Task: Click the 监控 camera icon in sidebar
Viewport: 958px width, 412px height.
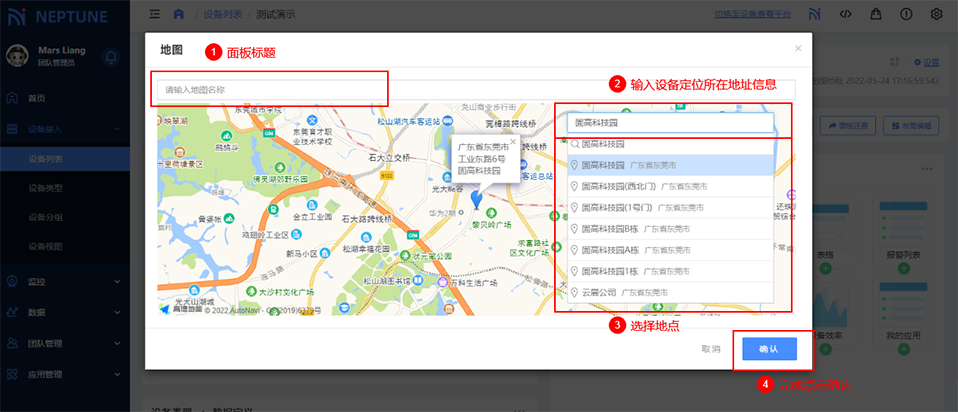Action: 12,281
